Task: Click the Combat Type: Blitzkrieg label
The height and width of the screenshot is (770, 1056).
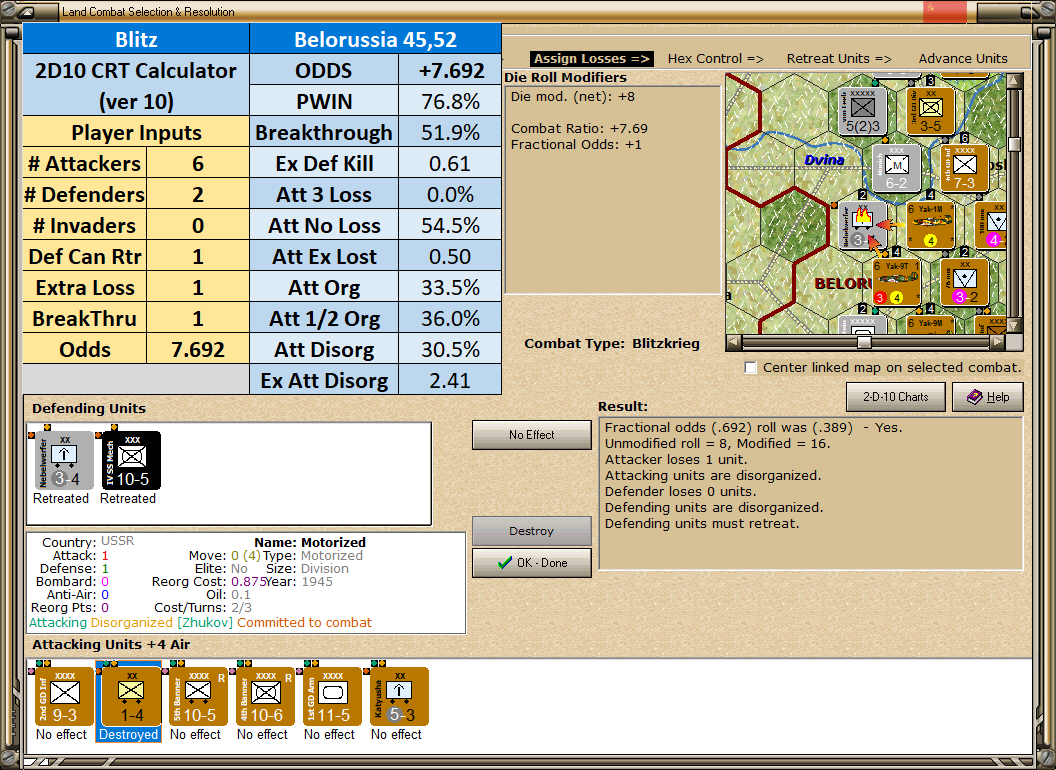Action: (612, 344)
